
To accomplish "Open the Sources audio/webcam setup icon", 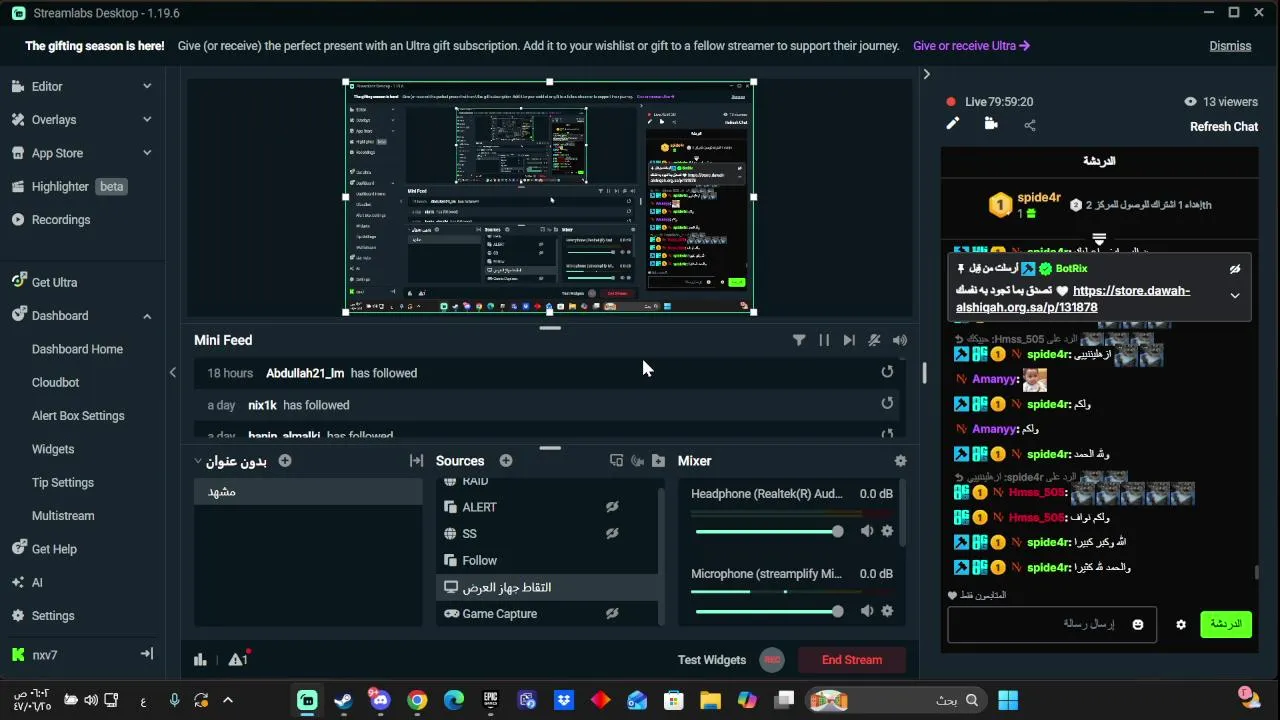I will tap(637, 461).
